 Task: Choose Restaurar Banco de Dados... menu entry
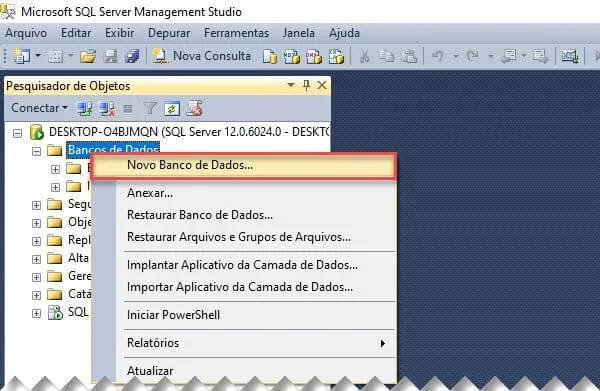tap(243, 215)
